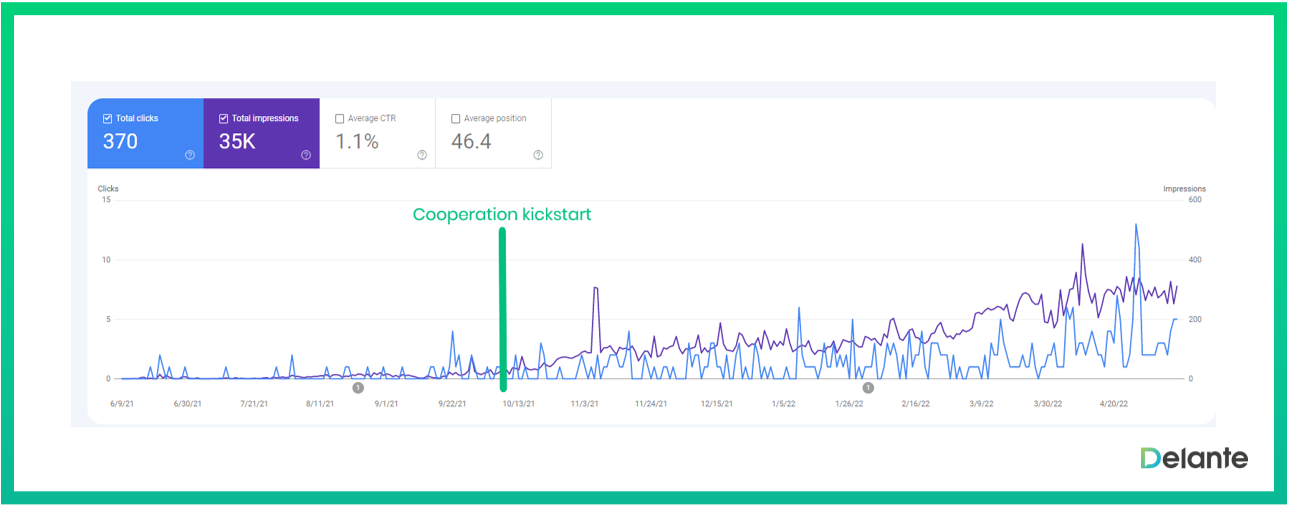Click annotation marker near 1/26/22

[x=868, y=387]
